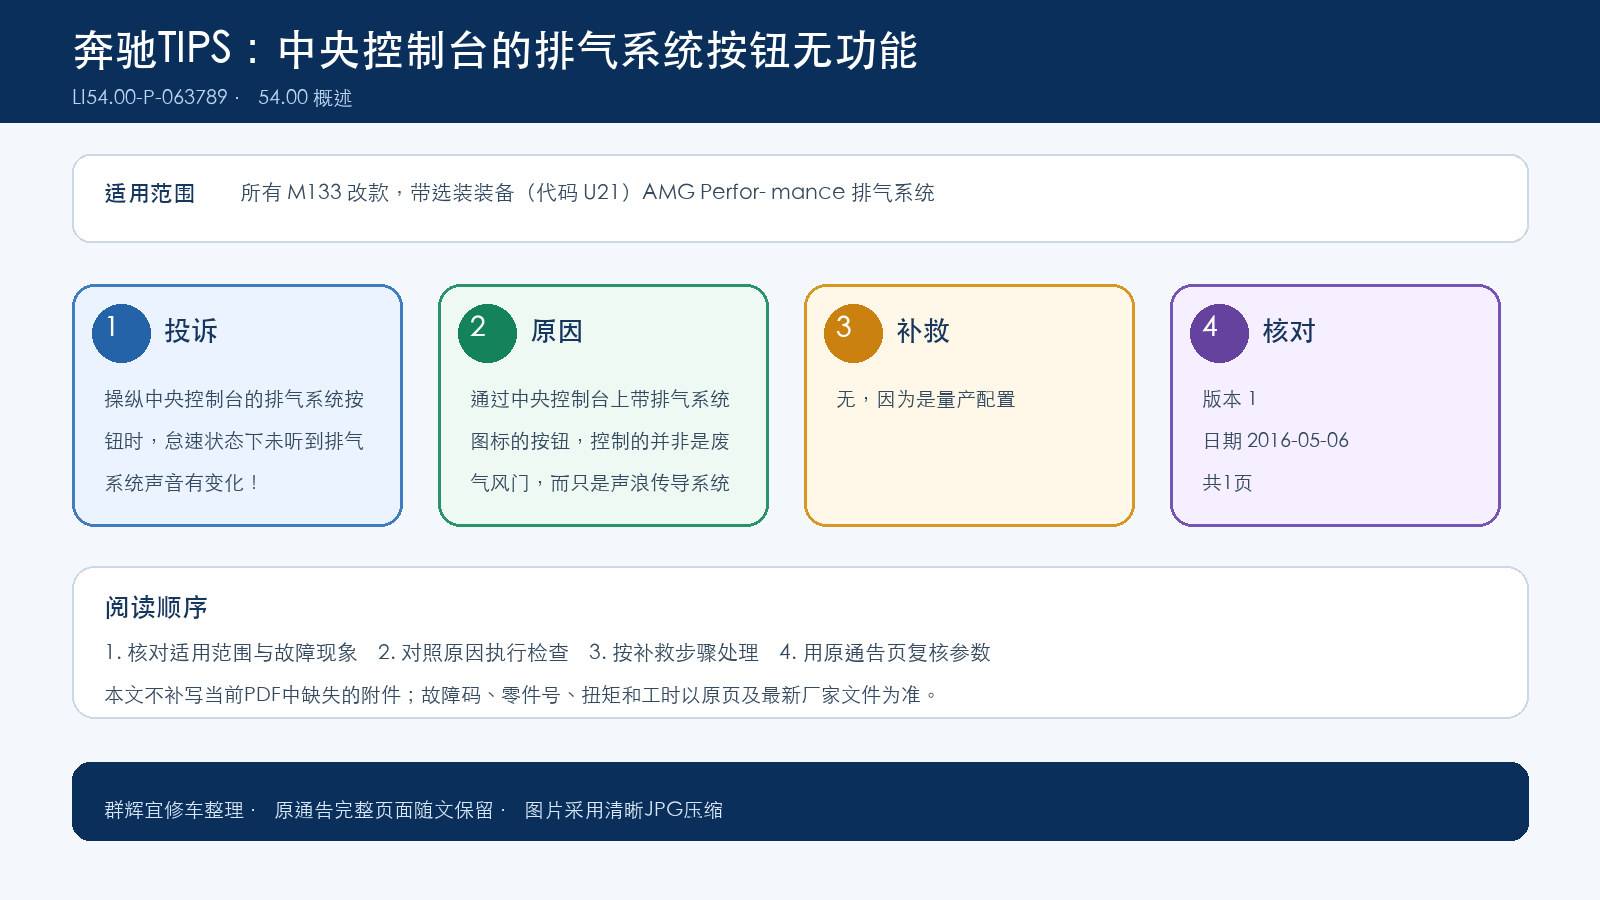1600x900 pixels.
Task: Click line 钮时，怠速状态下未听到排气
Action: pos(234,441)
